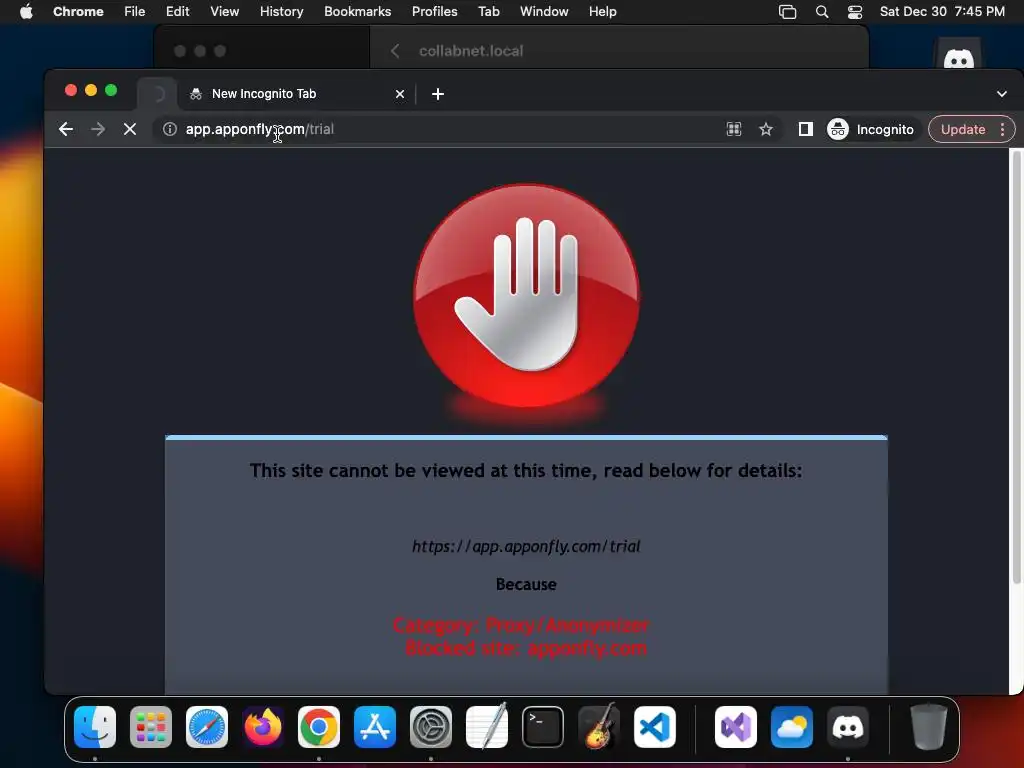Open the View menu
The width and height of the screenshot is (1024, 768).
pos(225,12)
